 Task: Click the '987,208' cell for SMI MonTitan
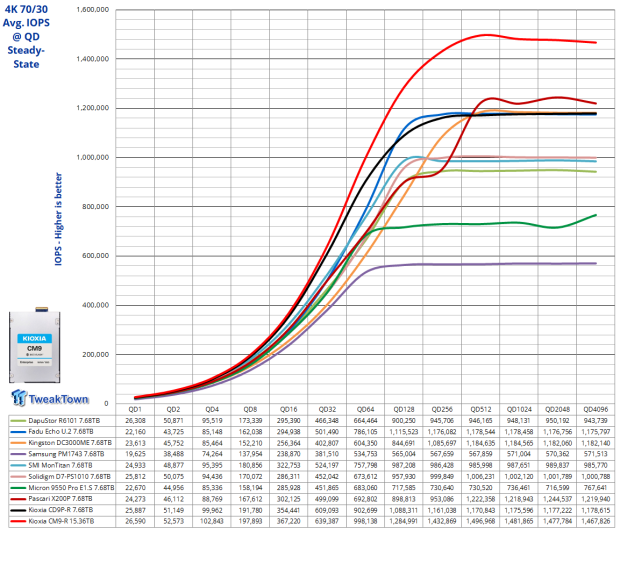pyautogui.click(x=404, y=466)
